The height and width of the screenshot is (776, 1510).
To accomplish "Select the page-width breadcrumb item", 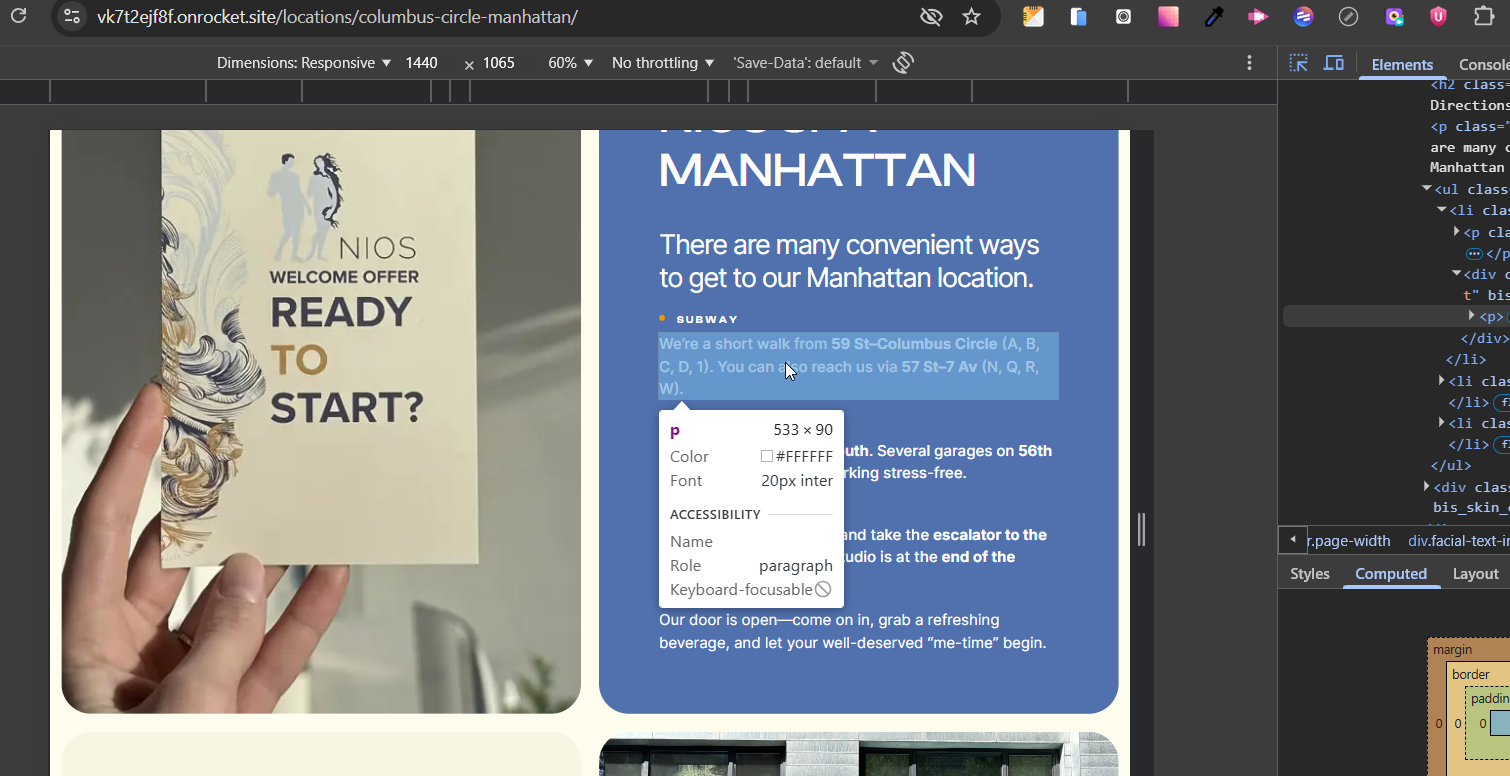I will point(1349,541).
